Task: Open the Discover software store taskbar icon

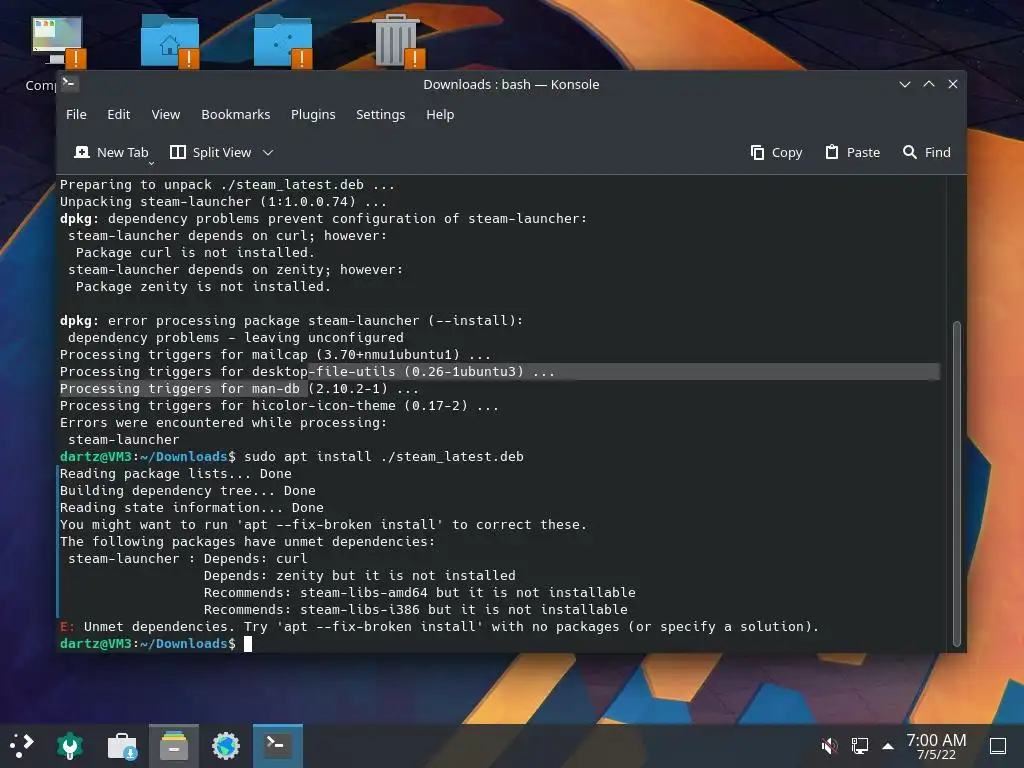Action: click(122, 745)
